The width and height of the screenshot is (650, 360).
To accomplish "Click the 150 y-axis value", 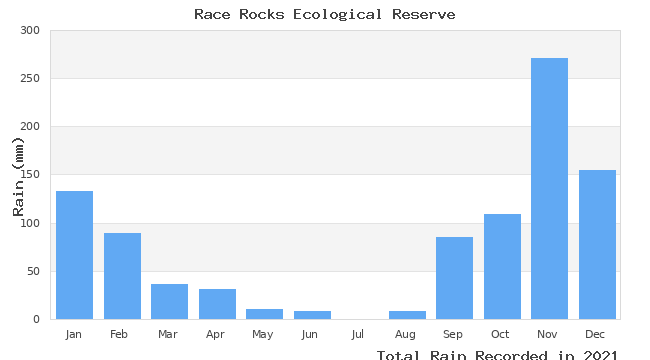I will click(30, 175).
